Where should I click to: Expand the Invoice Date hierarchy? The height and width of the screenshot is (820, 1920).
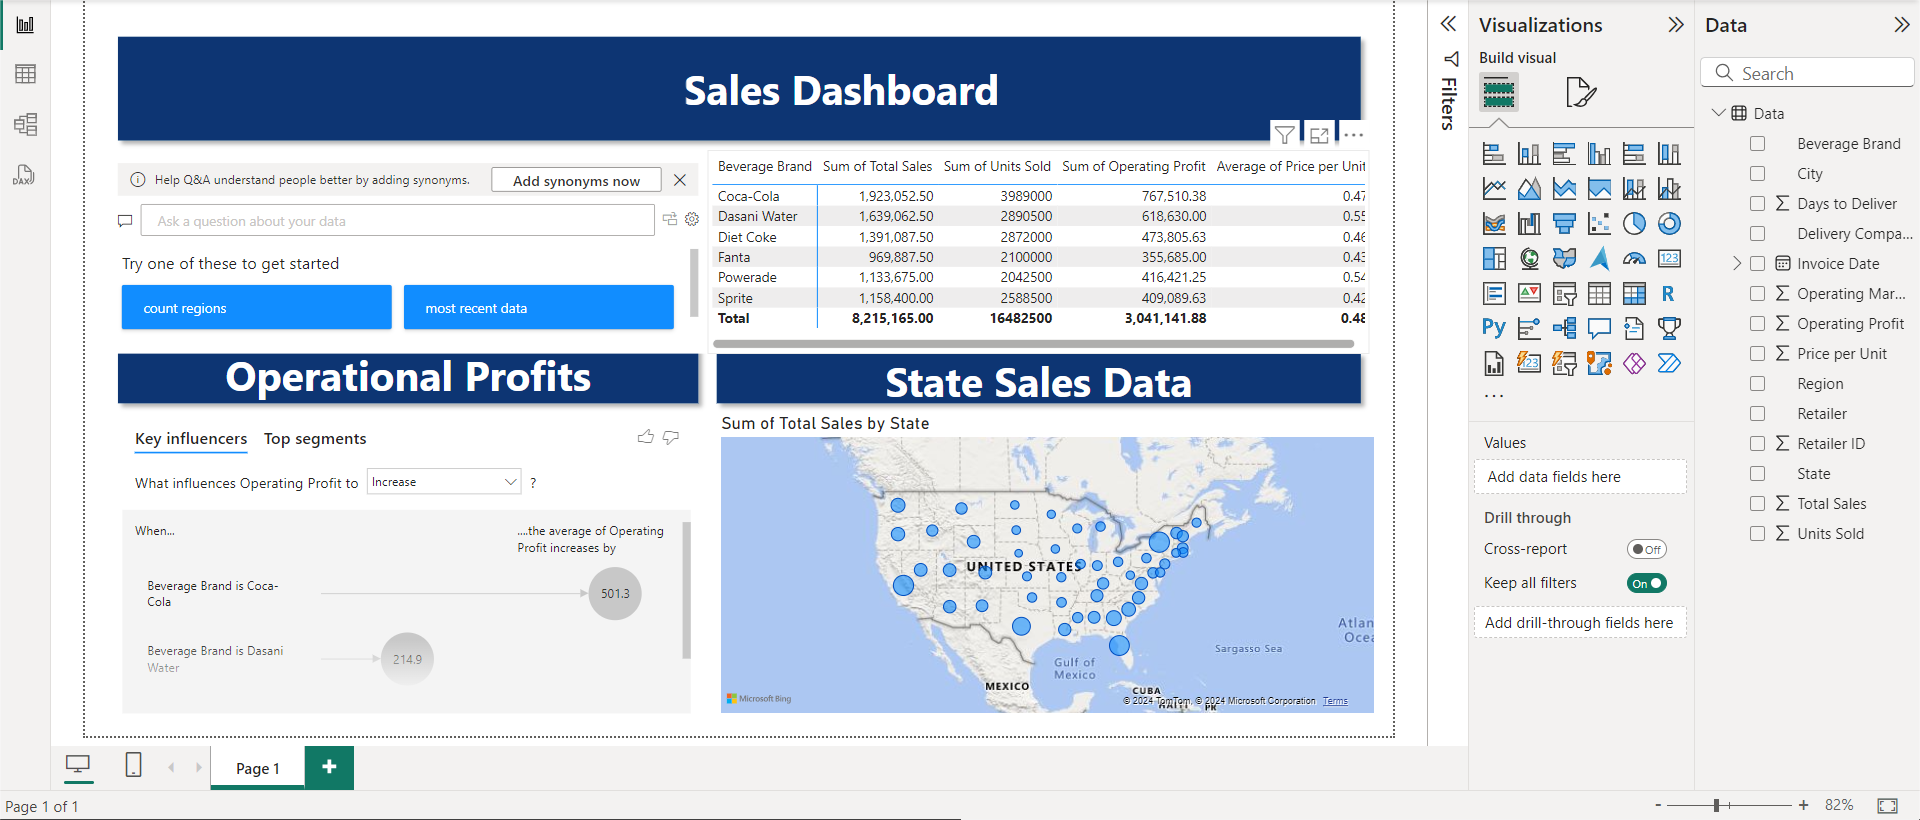pyautogui.click(x=1737, y=264)
